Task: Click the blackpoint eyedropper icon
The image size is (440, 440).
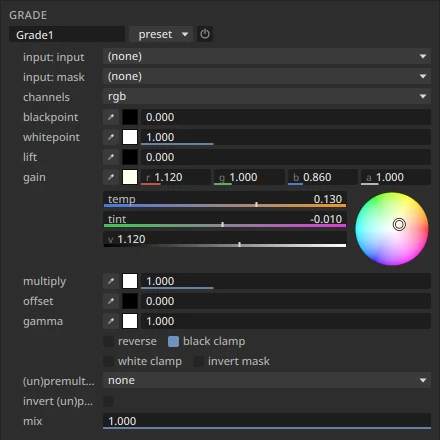Action: (x=111, y=117)
